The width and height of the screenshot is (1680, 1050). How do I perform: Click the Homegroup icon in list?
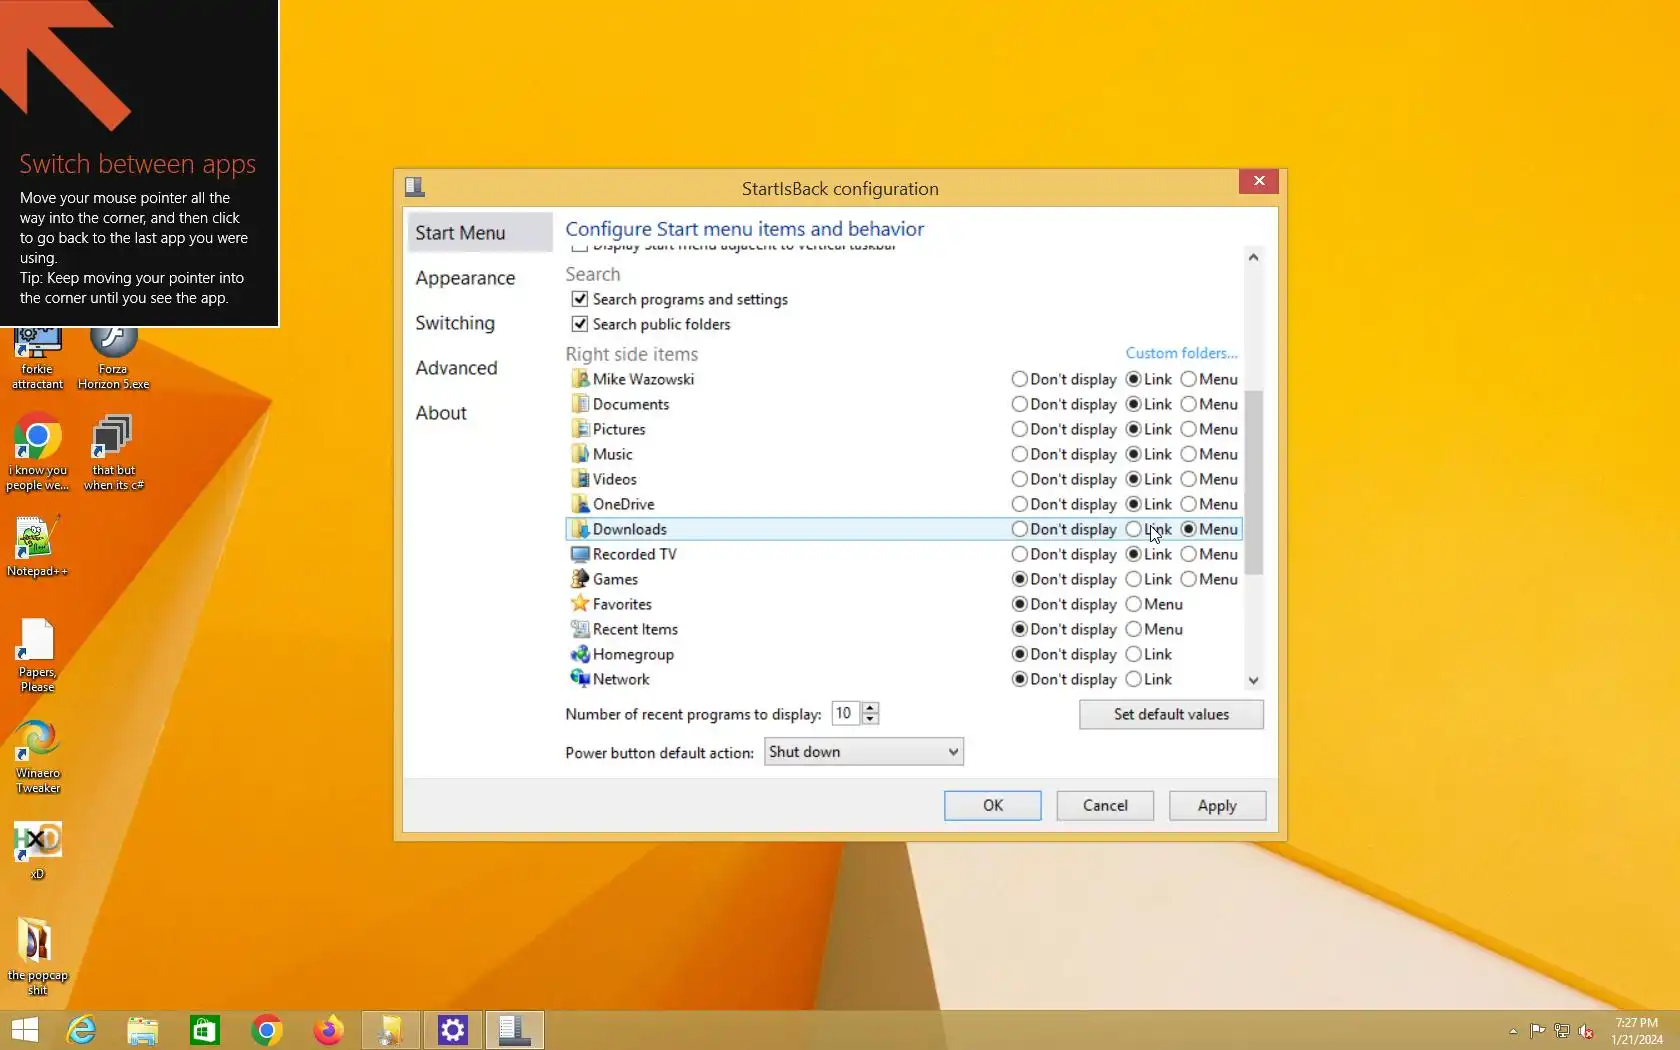(x=580, y=654)
